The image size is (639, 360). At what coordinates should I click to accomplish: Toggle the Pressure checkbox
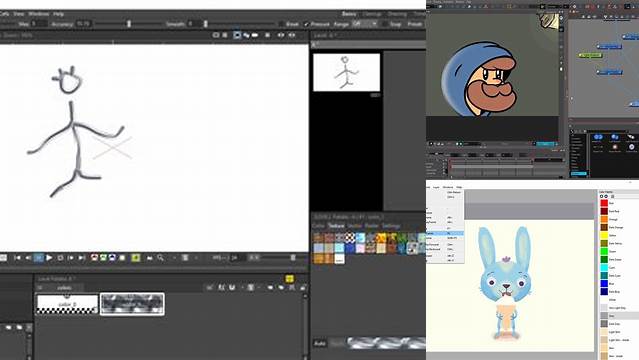tap(306, 24)
